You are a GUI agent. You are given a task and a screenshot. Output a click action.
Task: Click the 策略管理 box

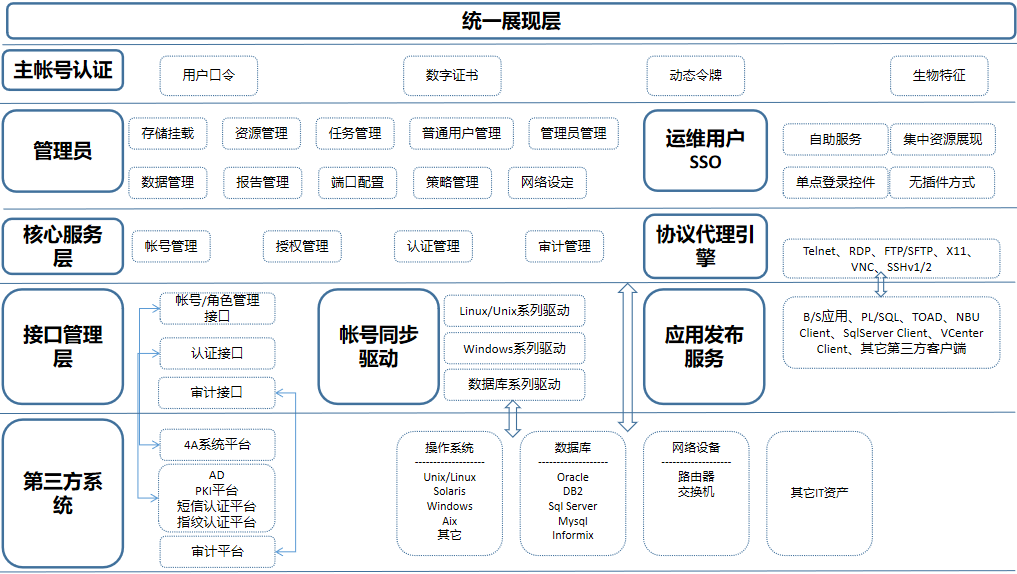coord(452,182)
